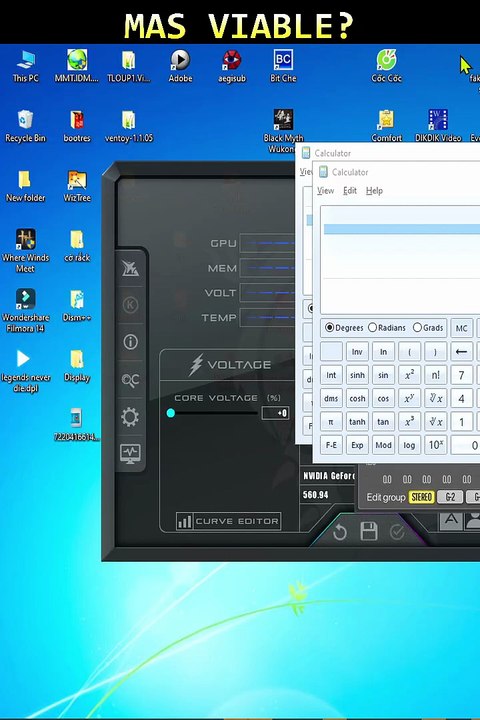Select the Dism++ desktop icon
This screenshot has height=720, width=480.
[77, 305]
